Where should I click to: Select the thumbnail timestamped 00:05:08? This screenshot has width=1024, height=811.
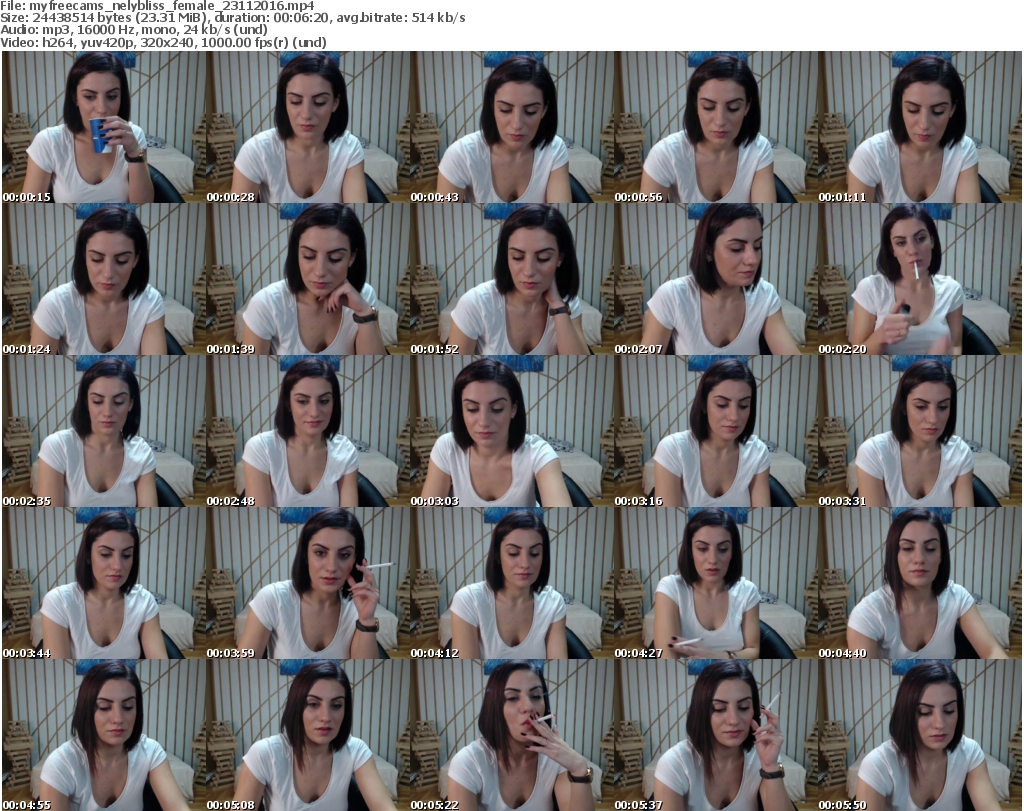(x=308, y=735)
